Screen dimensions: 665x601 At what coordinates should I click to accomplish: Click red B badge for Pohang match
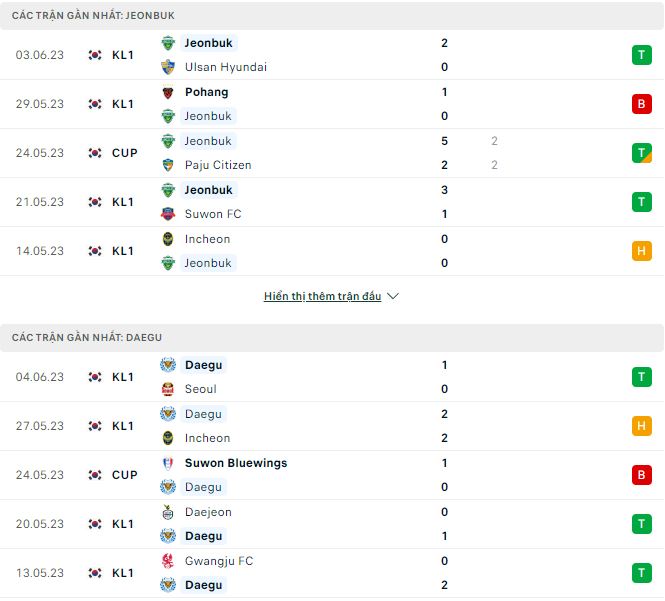point(641,104)
